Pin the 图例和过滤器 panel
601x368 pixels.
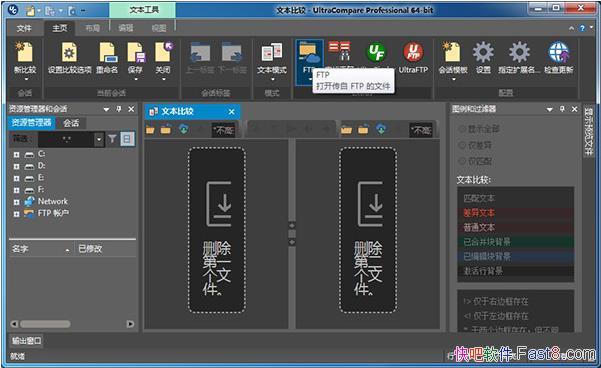pyautogui.click(x=562, y=109)
